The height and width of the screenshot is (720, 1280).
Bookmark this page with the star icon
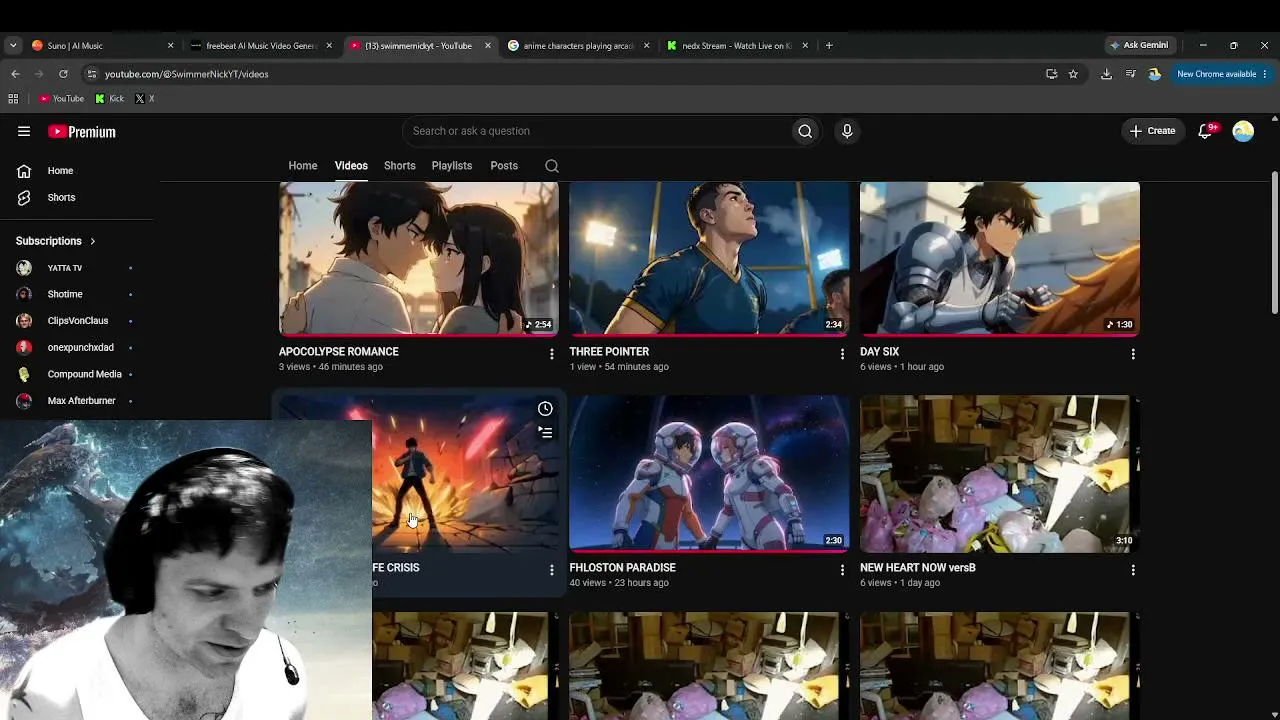point(1073,74)
